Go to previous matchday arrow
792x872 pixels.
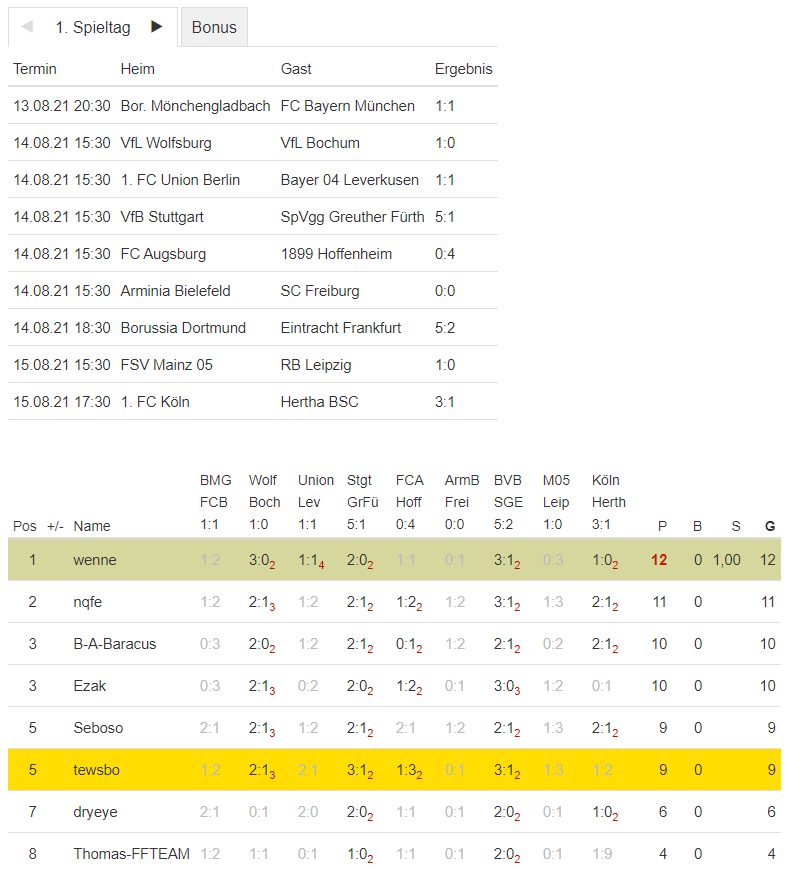27,27
